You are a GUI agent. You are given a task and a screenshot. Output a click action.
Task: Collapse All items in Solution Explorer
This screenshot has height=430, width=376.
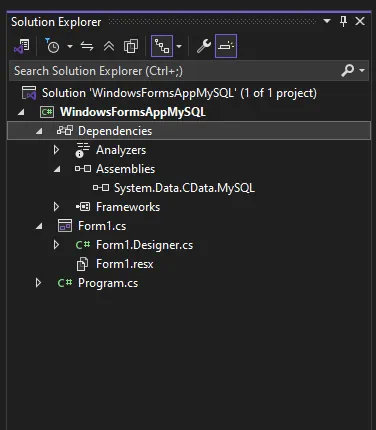pyautogui.click(x=109, y=46)
